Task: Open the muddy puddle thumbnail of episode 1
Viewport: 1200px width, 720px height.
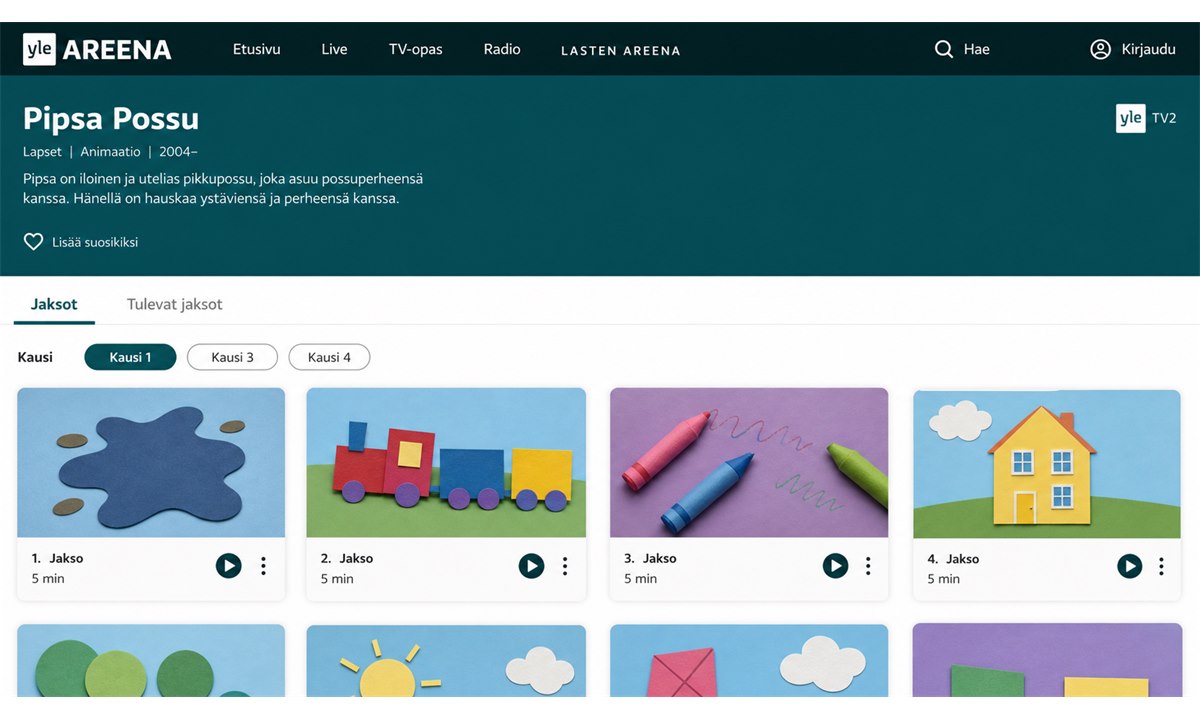Action: [x=151, y=463]
